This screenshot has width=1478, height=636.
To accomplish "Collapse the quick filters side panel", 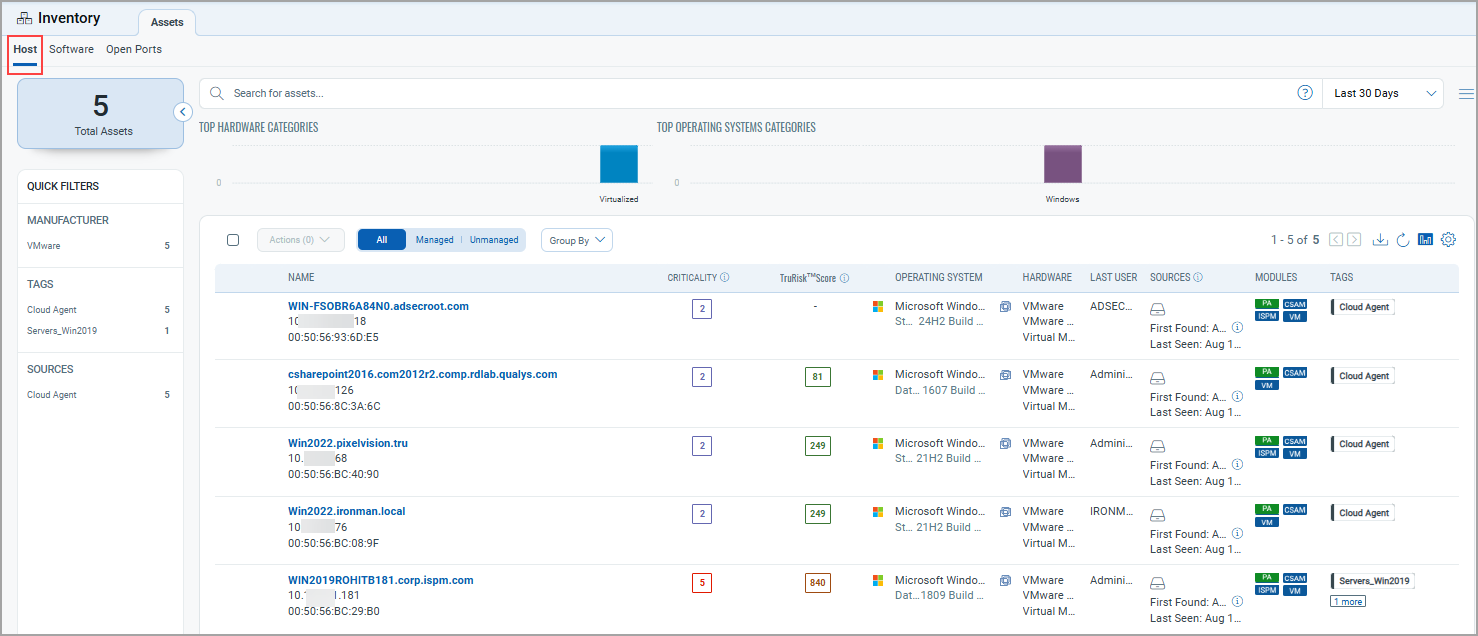I will [183, 112].
